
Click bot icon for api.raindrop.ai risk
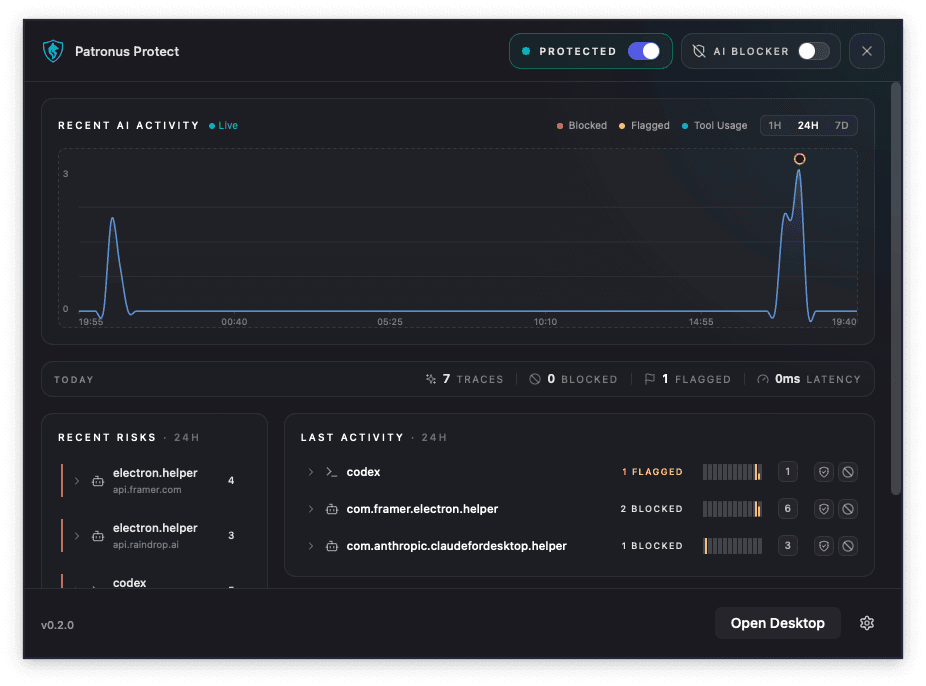[x=98, y=536]
